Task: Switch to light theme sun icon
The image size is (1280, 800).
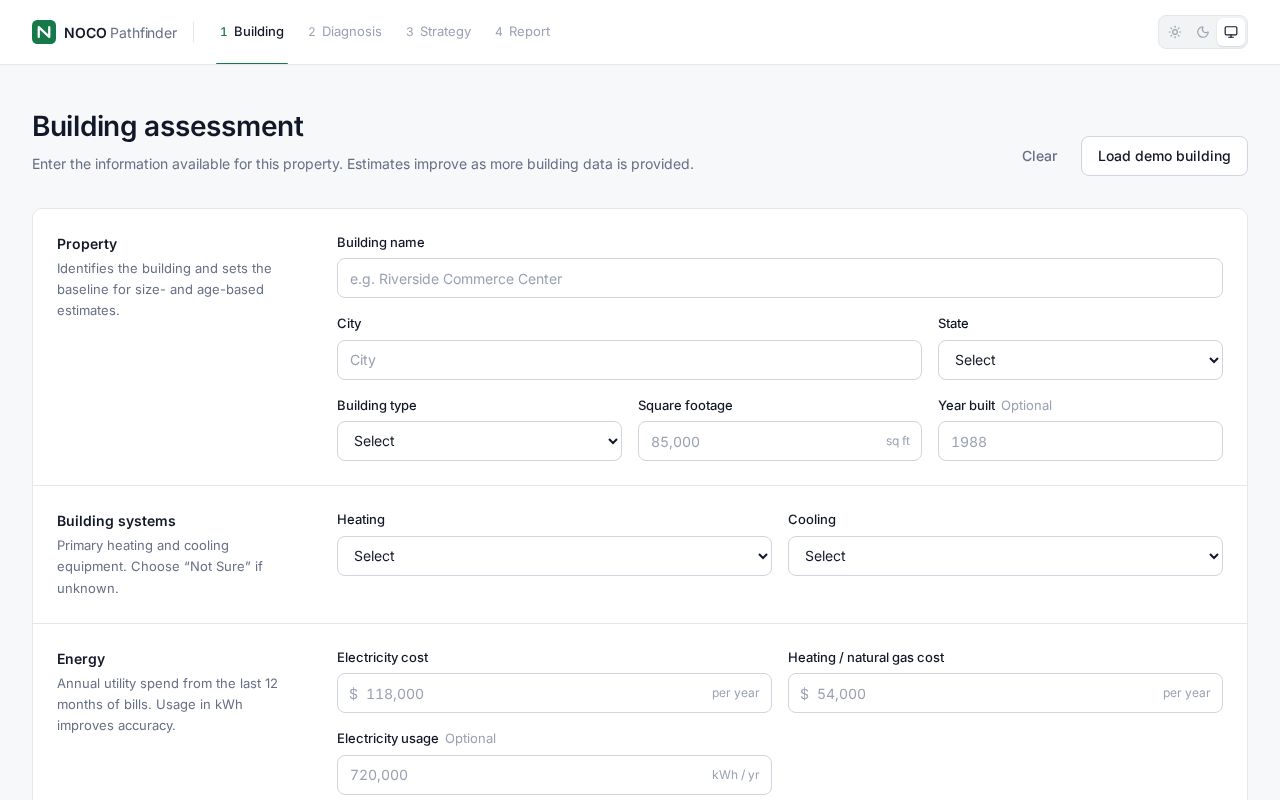Action: tap(1175, 32)
